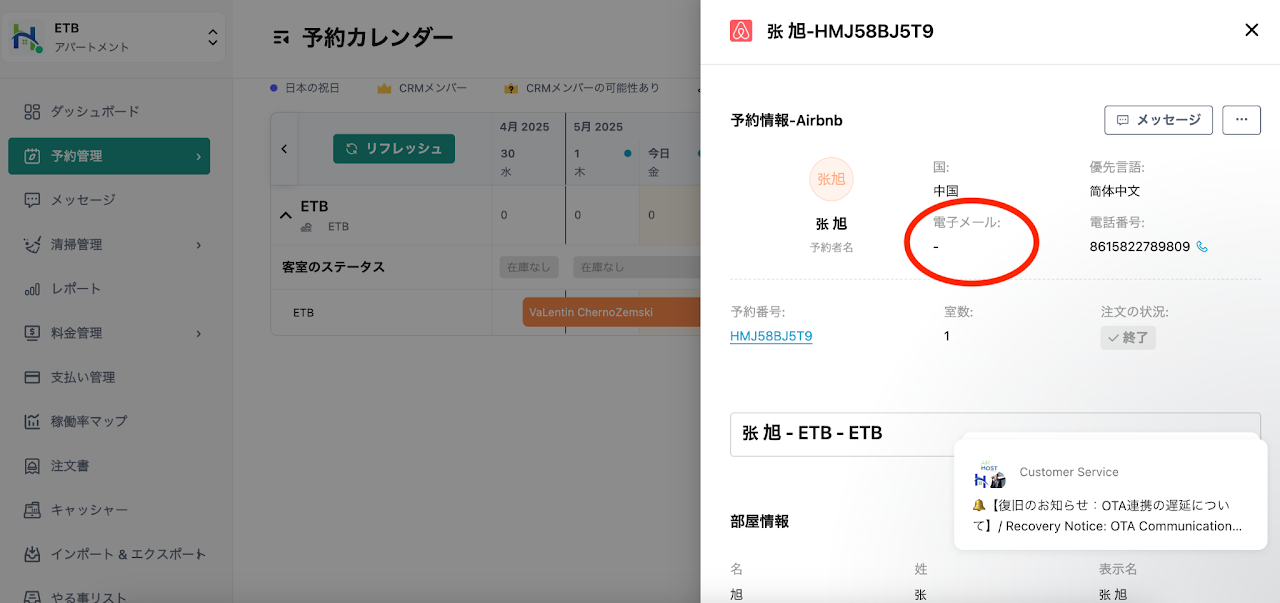Image resolution: width=1280 pixels, height=603 pixels.
Task: Open メッセージ in the sidebar
Action: [83, 200]
